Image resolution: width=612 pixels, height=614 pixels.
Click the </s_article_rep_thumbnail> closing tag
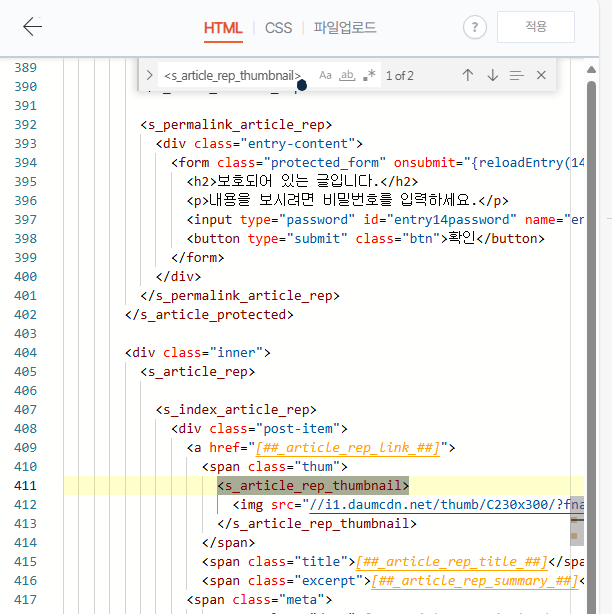(x=317, y=524)
